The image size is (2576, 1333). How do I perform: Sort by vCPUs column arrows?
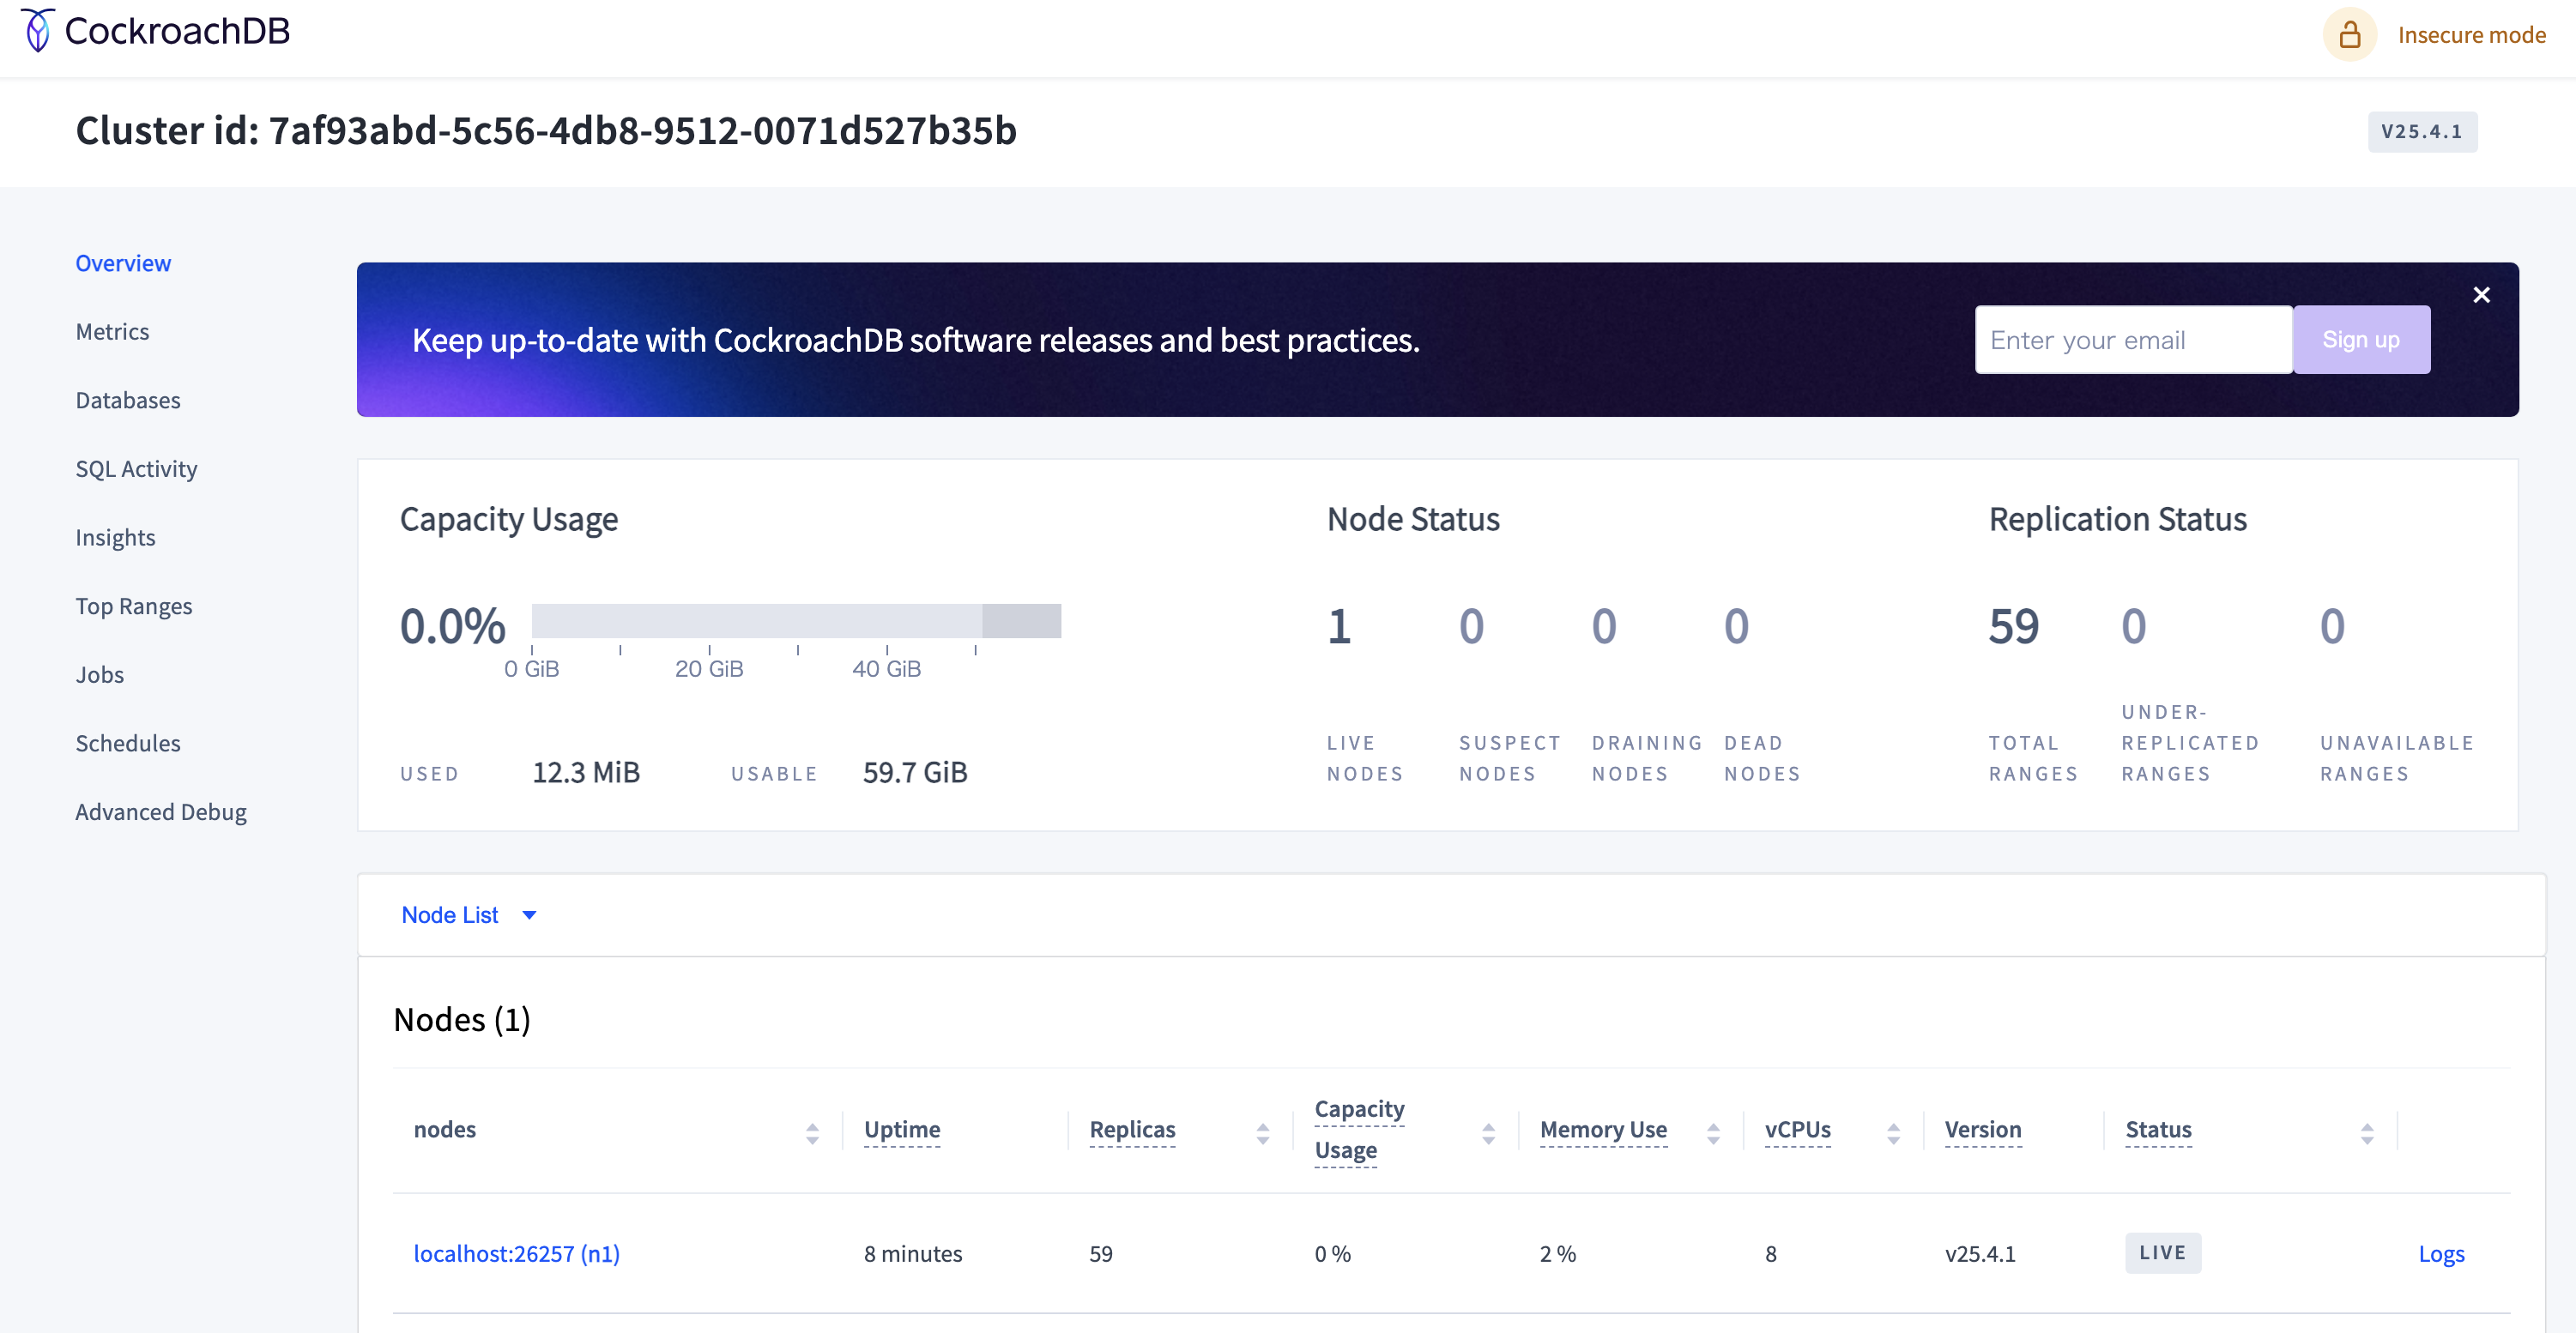tap(1893, 1133)
